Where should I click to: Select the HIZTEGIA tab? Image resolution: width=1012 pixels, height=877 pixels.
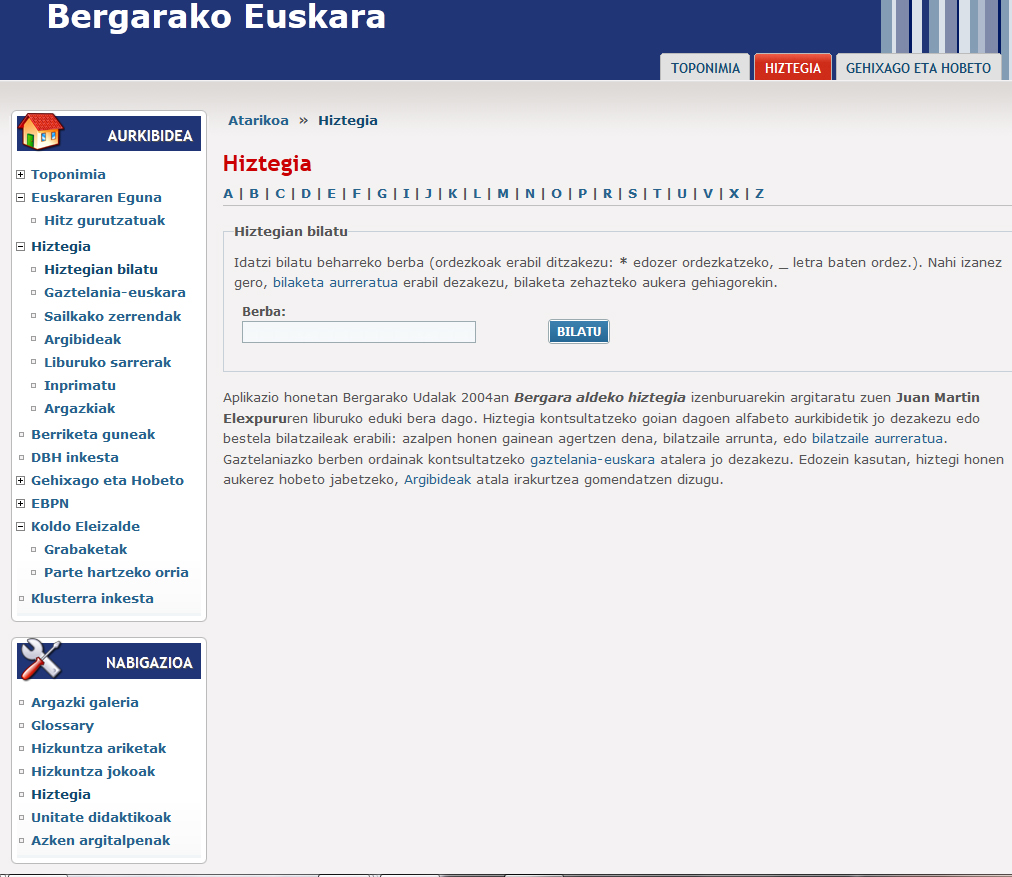[793, 68]
